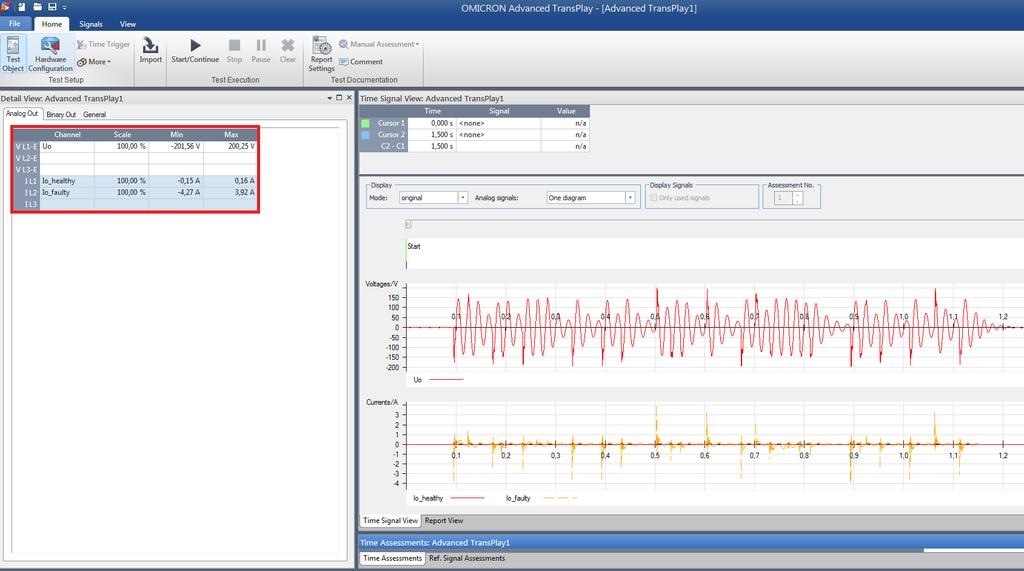This screenshot has height=571, width=1024.
Task: Click the I L3 row header
Action: tap(27, 204)
